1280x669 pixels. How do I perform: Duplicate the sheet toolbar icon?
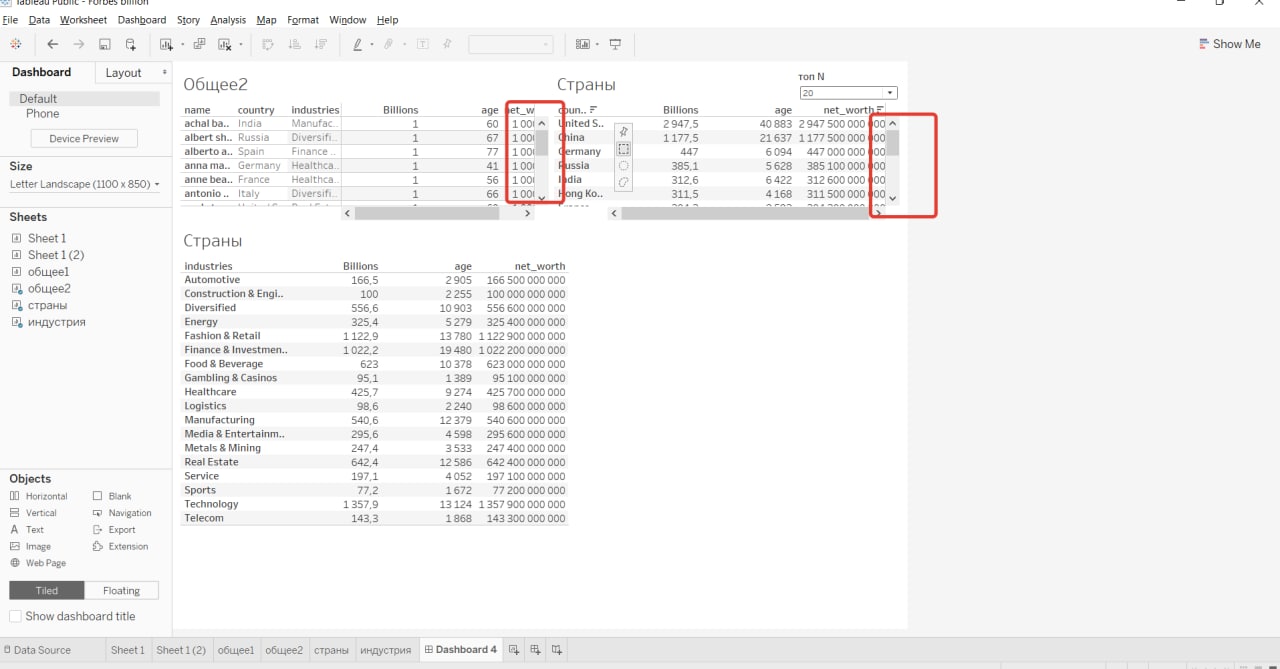point(199,44)
